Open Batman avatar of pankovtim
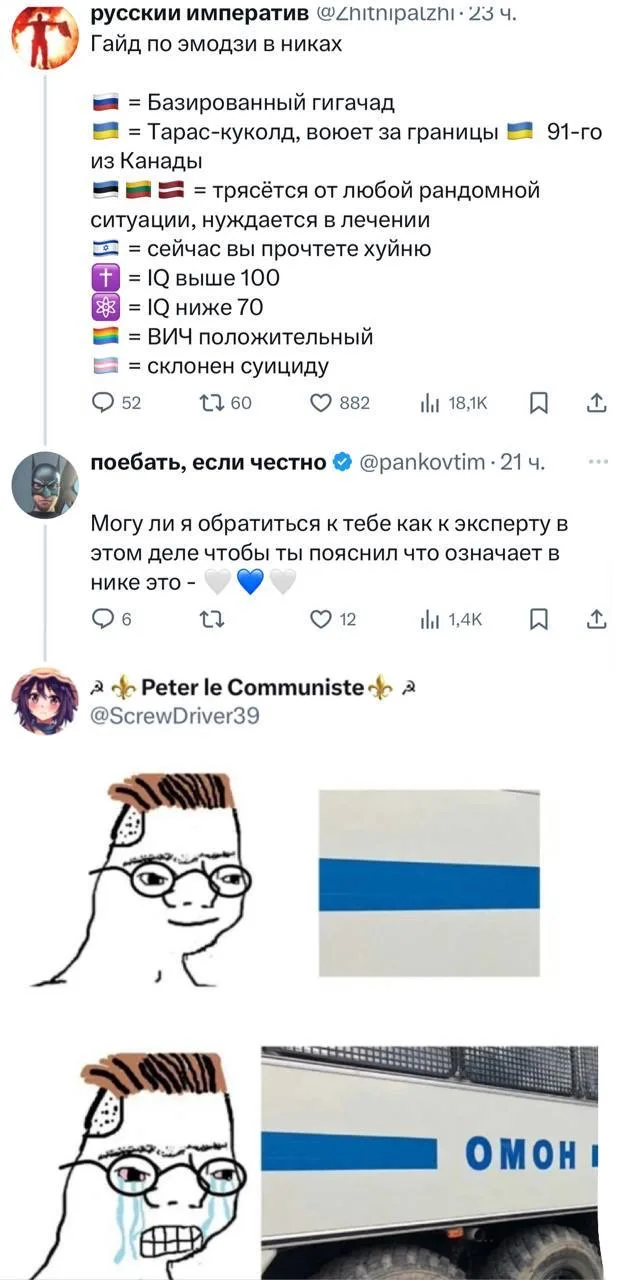The image size is (623, 1280). click(44, 484)
